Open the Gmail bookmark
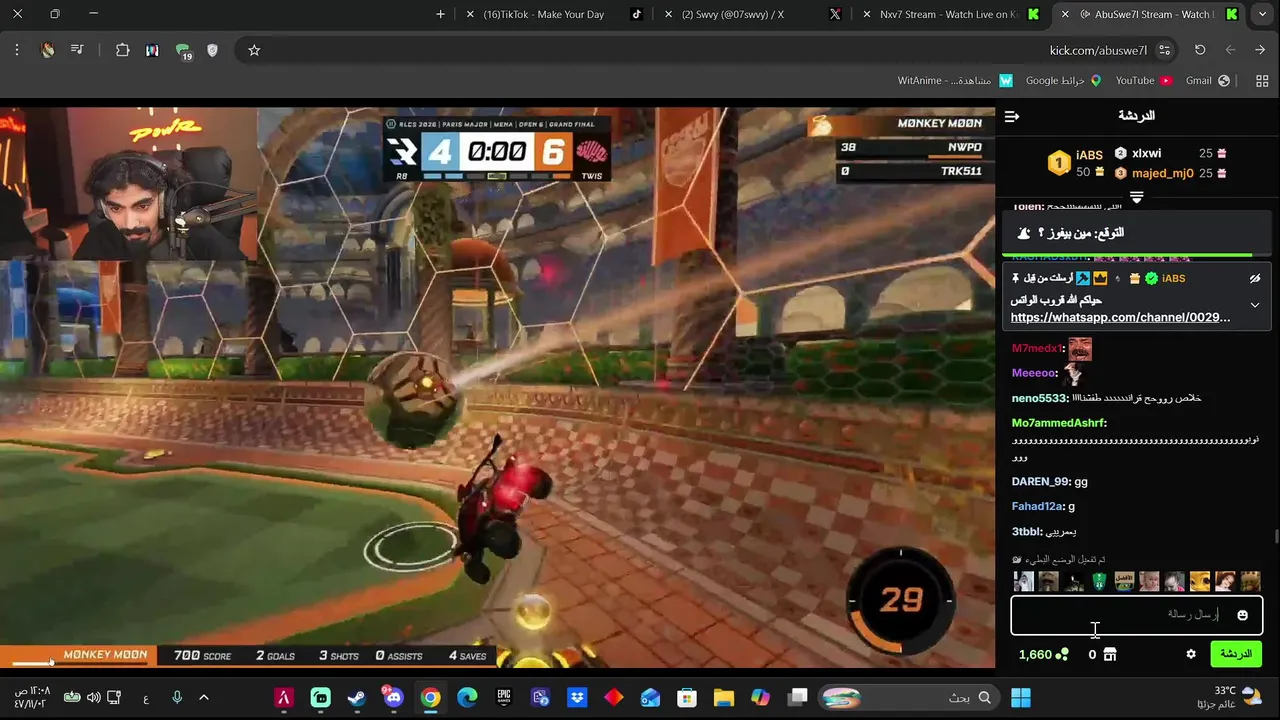The width and height of the screenshot is (1280, 720). point(1207,80)
